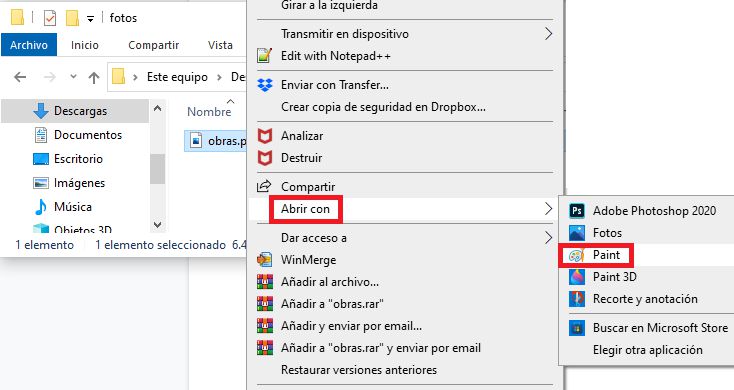Expand the Dar acceso a submenu arrow
The height and width of the screenshot is (390, 734).
point(548,238)
